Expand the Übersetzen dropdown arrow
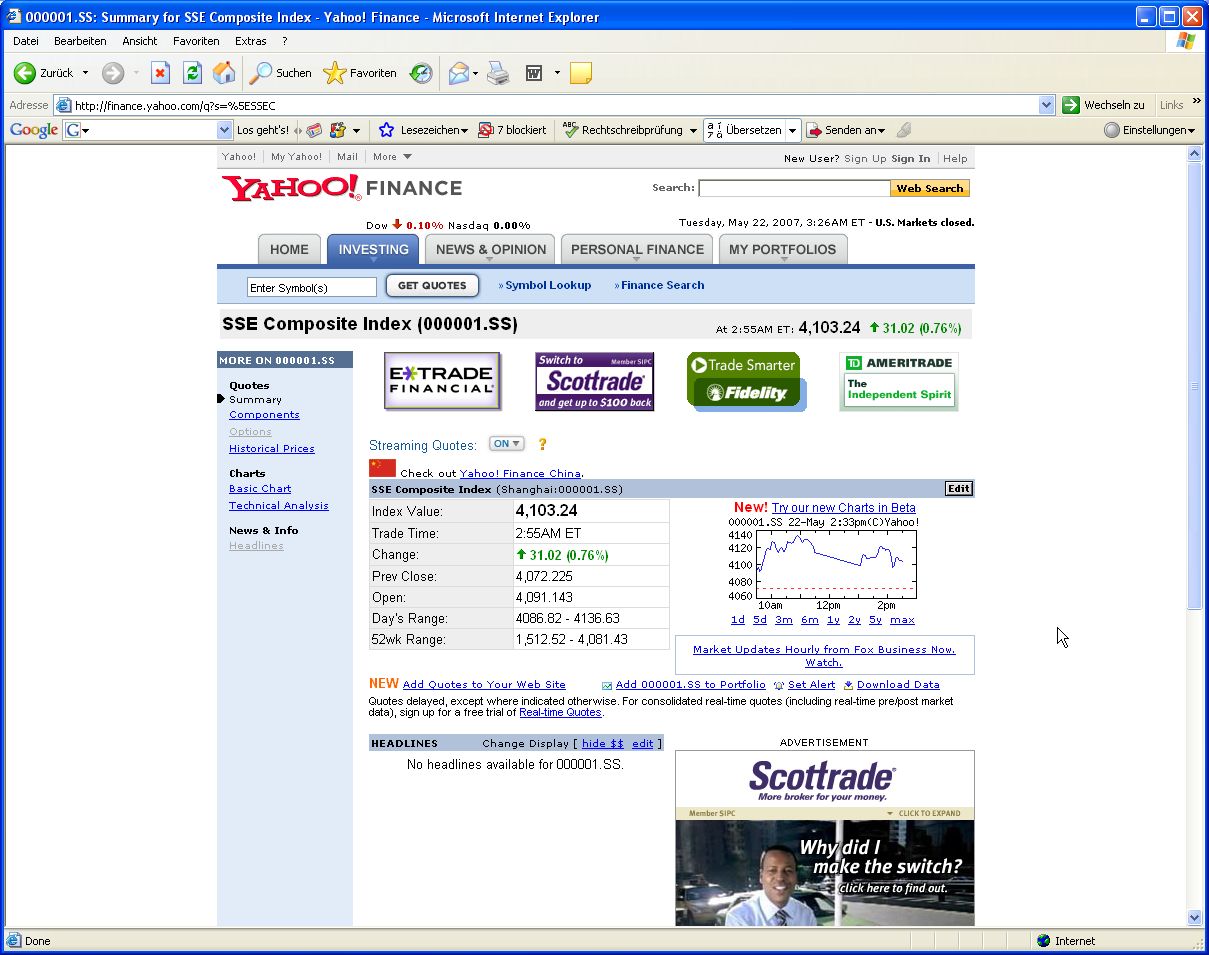 coord(793,130)
